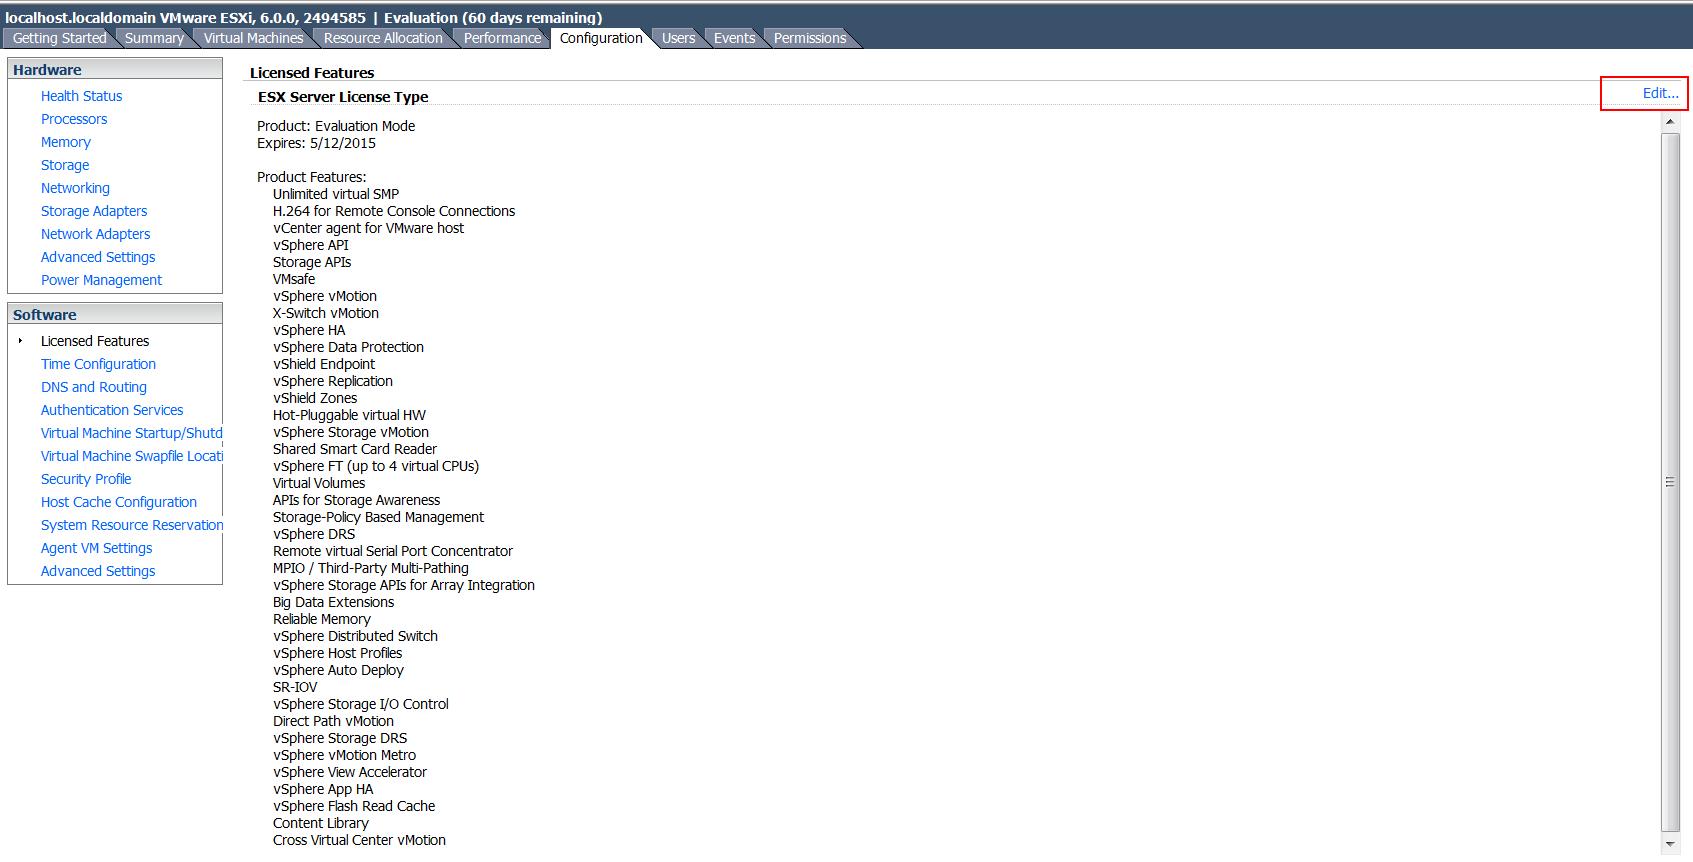The height and width of the screenshot is (862, 1693).
Task: Open Software Advanced Settings
Action: [98, 571]
